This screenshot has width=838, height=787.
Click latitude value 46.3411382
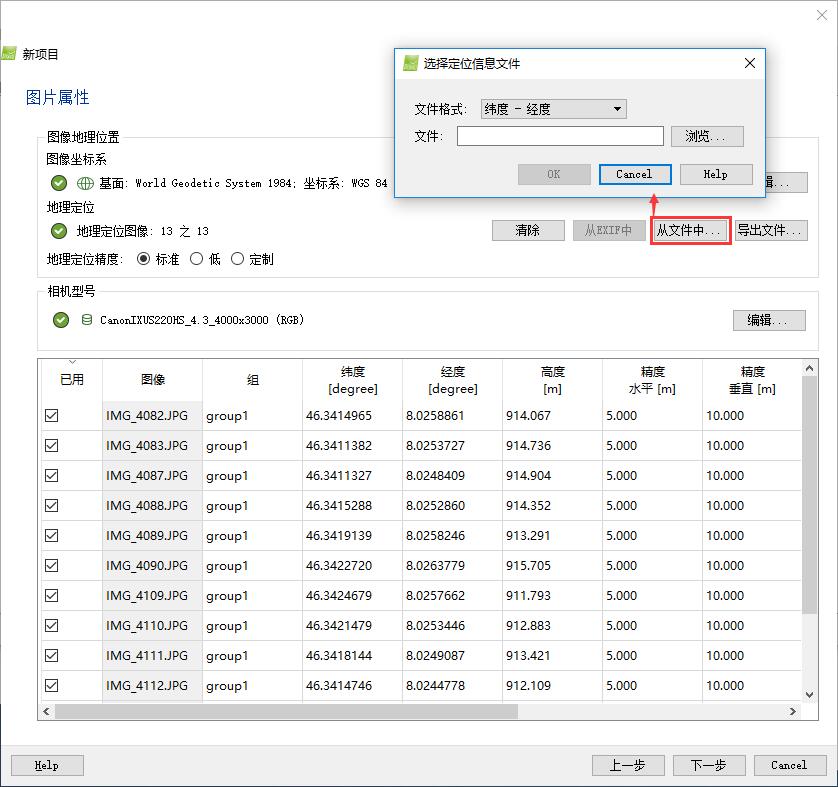pos(338,445)
